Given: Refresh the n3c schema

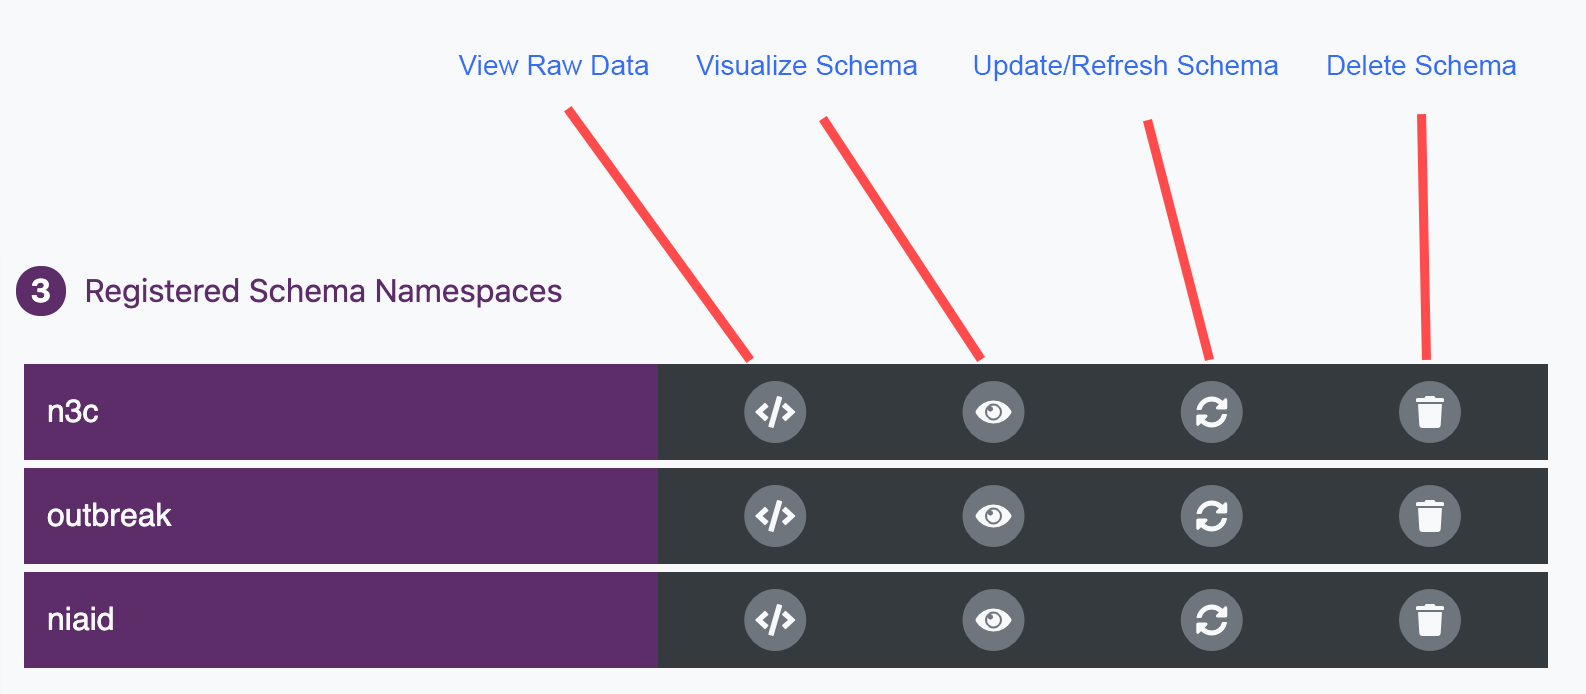Looking at the screenshot, I should click(1211, 412).
